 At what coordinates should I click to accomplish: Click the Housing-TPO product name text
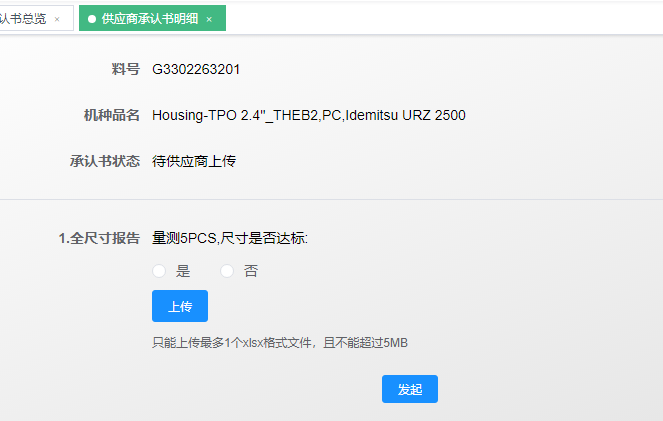tap(308, 115)
